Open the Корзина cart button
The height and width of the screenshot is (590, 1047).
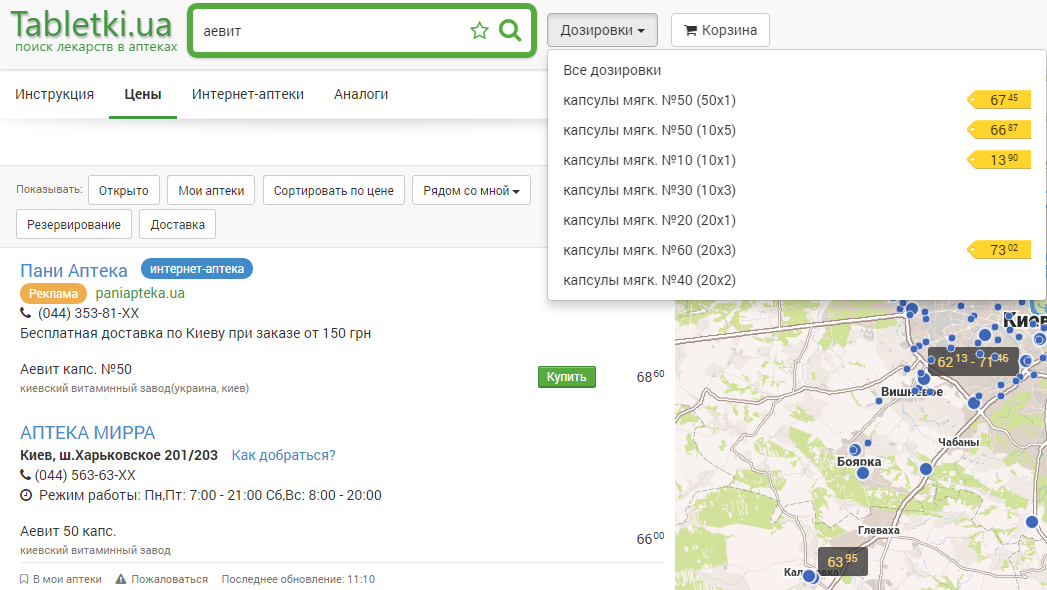click(x=720, y=30)
